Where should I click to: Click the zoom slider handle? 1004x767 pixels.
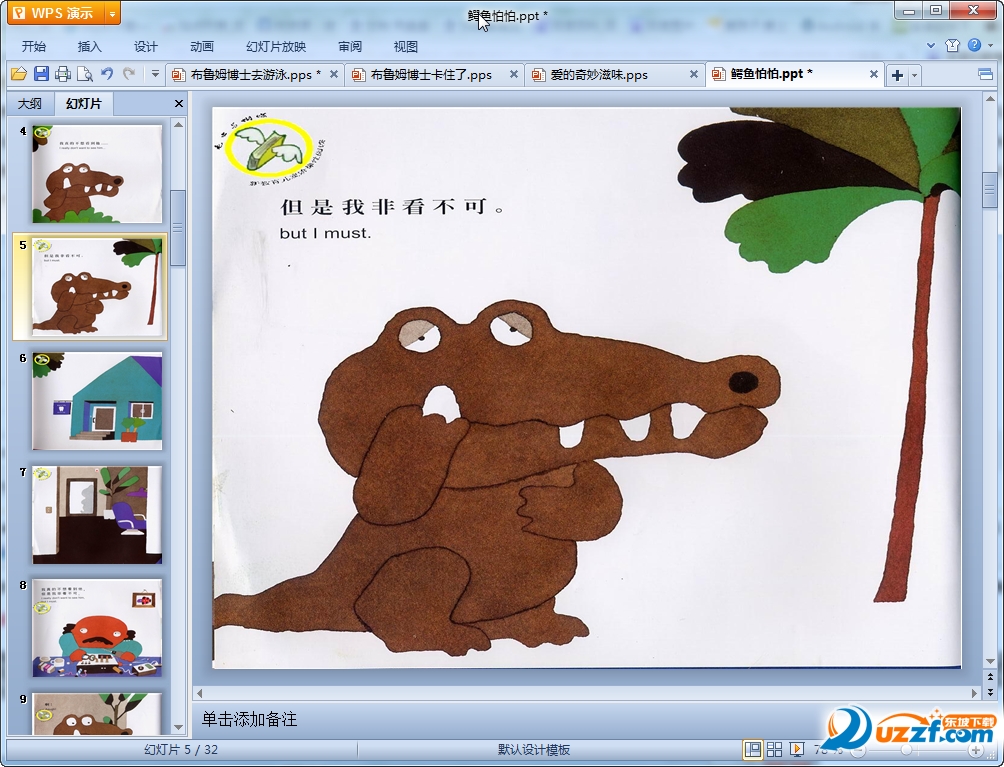906,750
